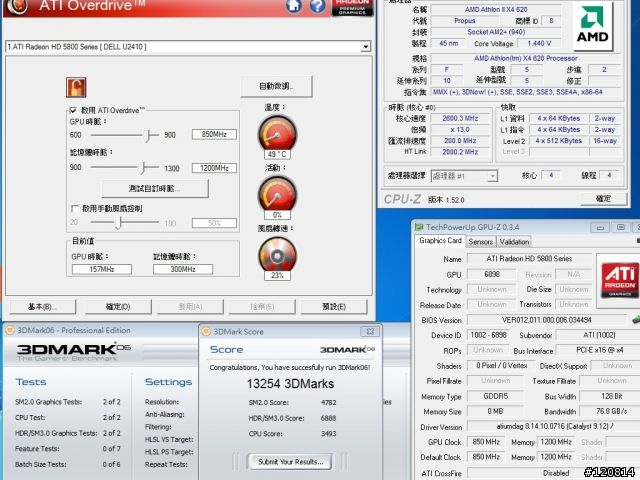Click the Device ID 1002 - 6898 field
The height and width of the screenshot is (480, 640).
point(488,335)
